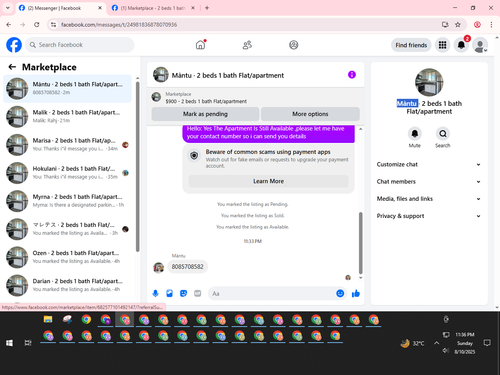Open Marisa conversation in list
Viewport: 500px width, 375px height.
coord(67,145)
